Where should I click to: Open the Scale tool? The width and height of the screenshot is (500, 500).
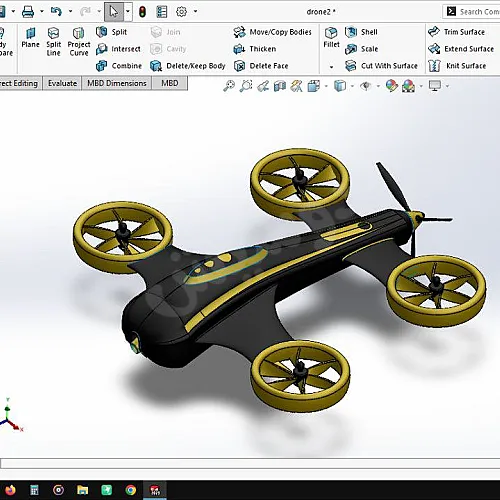(361, 49)
